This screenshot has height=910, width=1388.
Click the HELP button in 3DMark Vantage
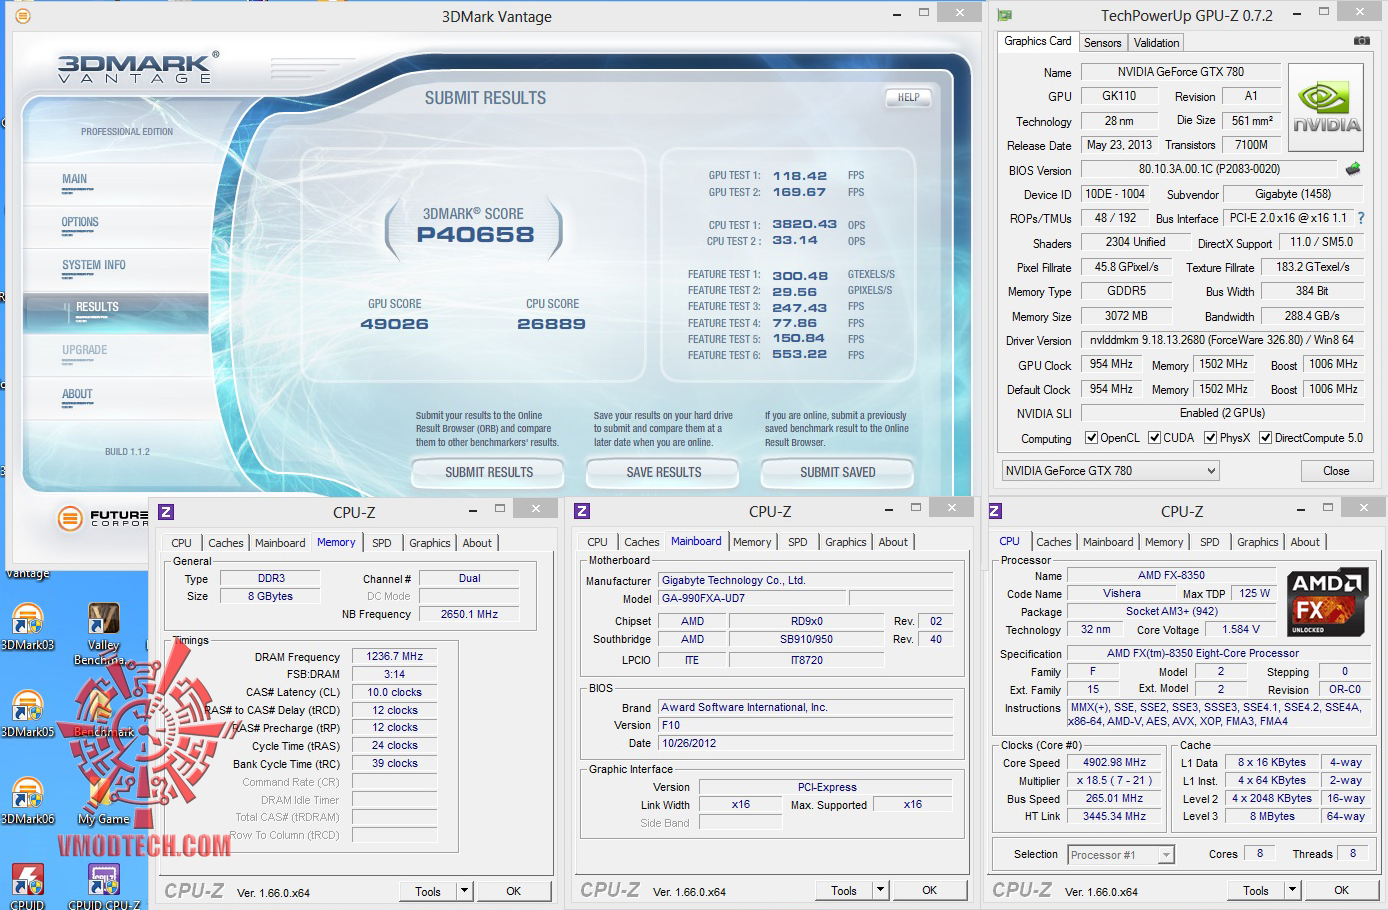coord(908,98)
